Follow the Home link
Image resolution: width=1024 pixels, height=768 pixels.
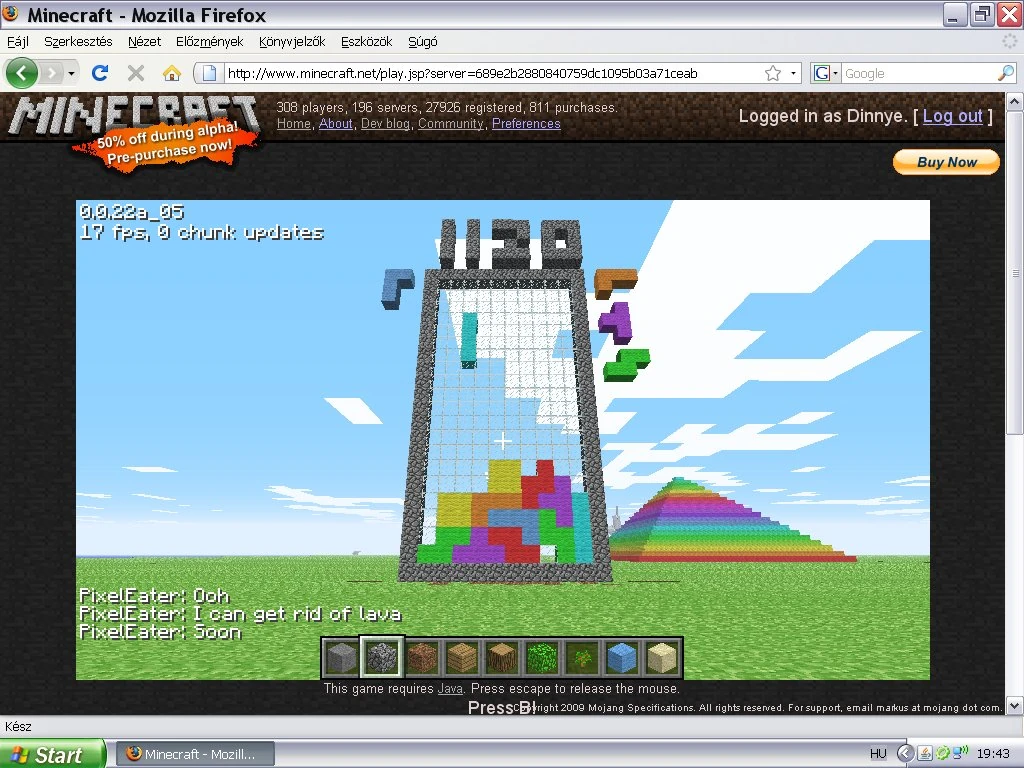click(x=293, y=123)
